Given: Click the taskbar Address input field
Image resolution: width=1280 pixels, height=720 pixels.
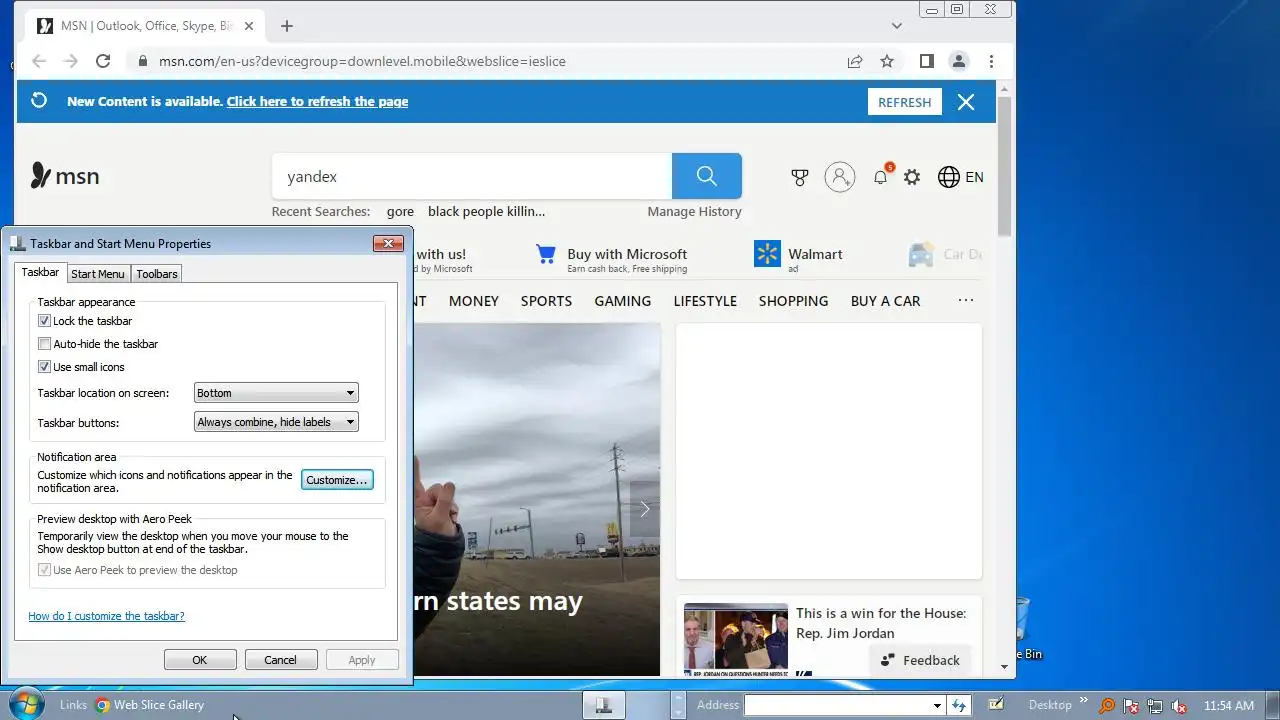Looking at the screenshot, I should click(x=836, y=705).
